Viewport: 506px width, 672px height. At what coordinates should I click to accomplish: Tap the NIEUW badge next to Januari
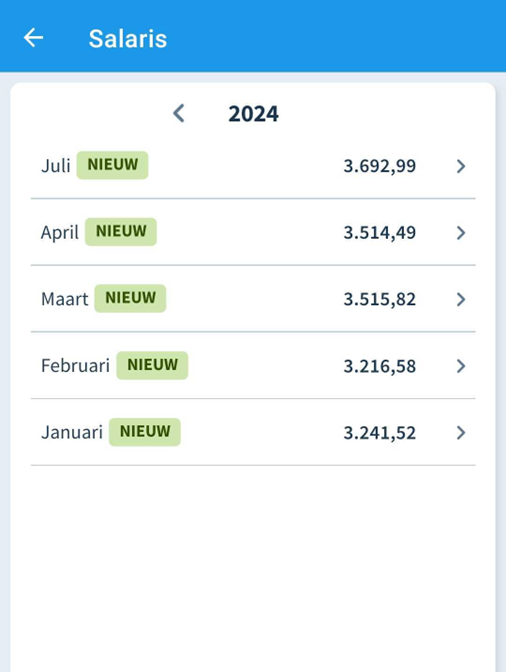145,432
